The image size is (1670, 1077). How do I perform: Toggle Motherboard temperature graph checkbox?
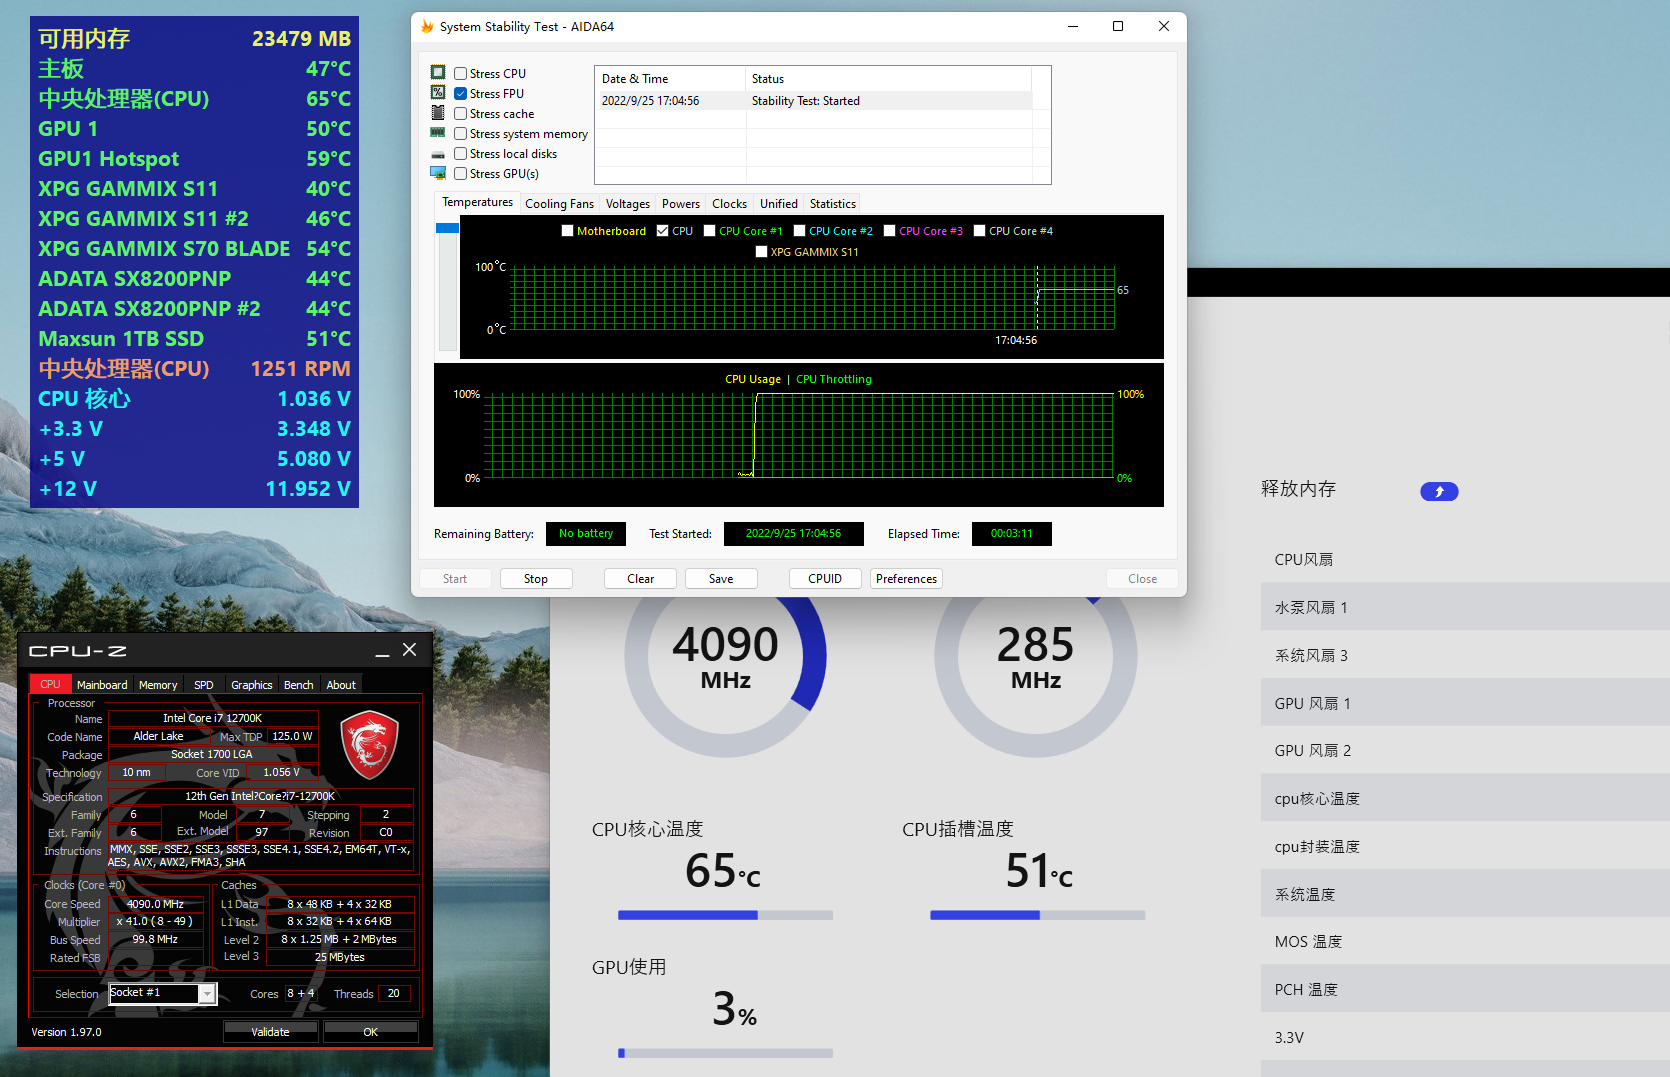pos(568,231)
